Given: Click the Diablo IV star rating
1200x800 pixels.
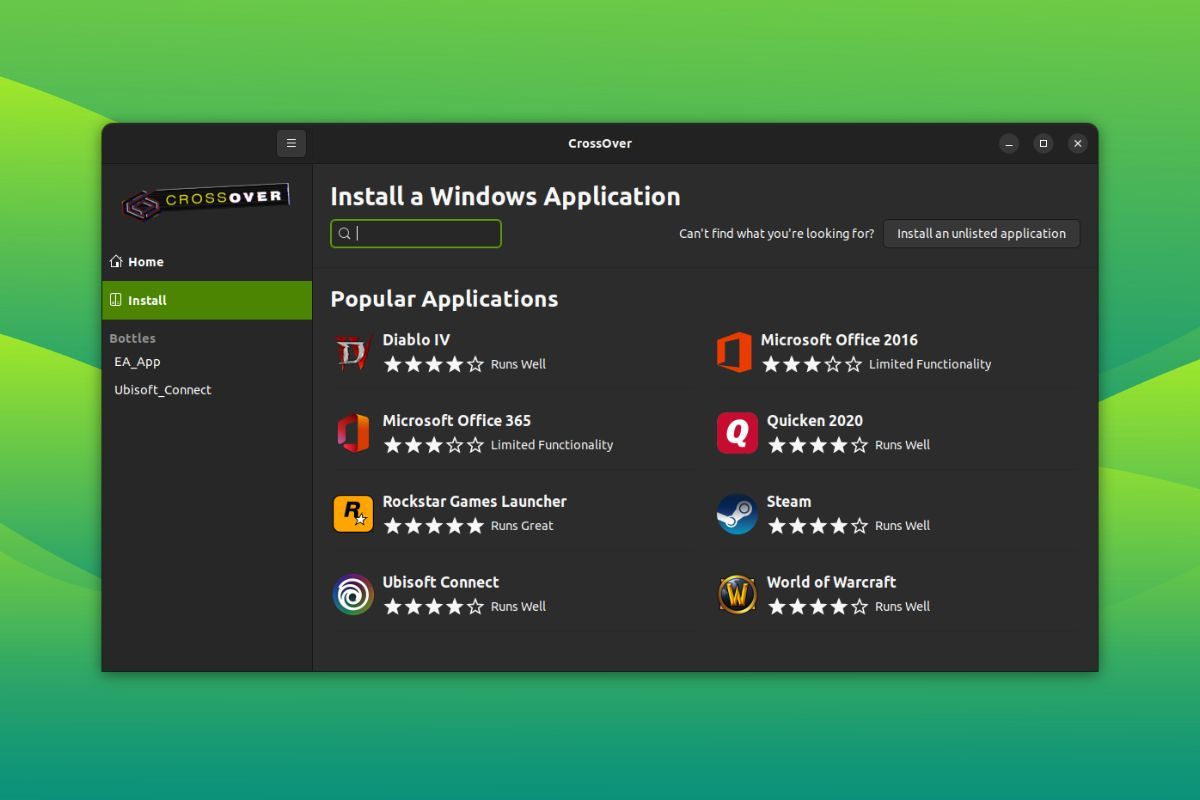Looking at the screenshot, I should (433, 365).
